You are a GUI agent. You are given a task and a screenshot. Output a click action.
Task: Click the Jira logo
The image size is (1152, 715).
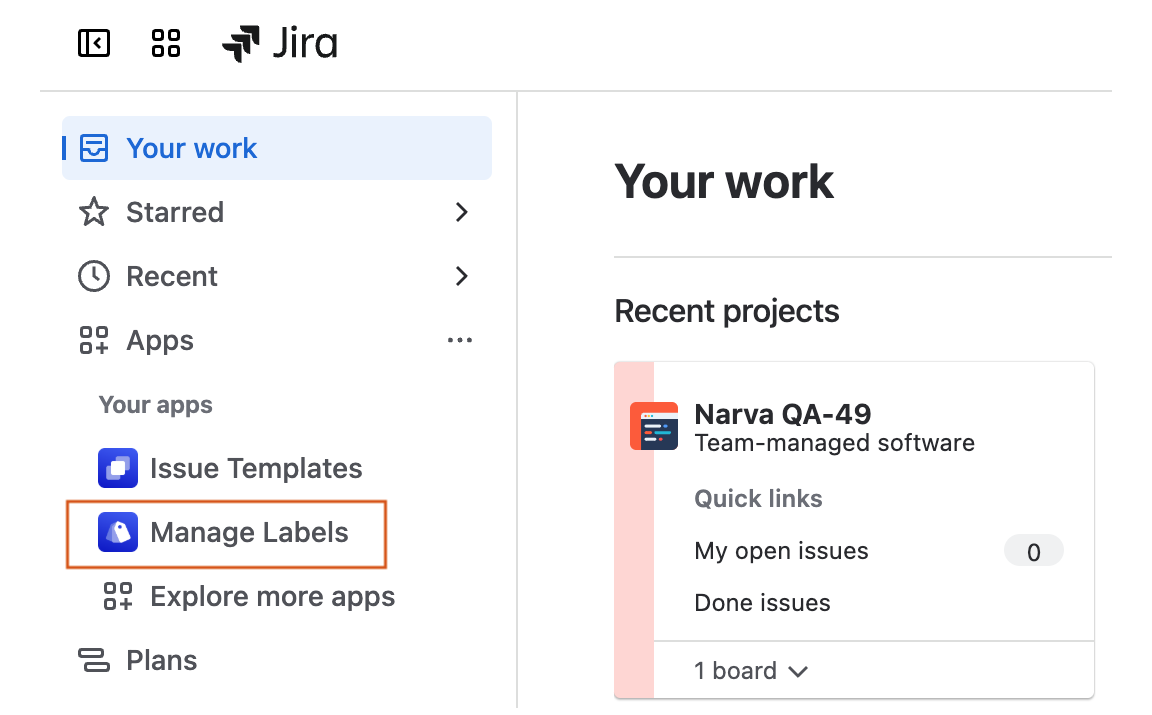280,44
